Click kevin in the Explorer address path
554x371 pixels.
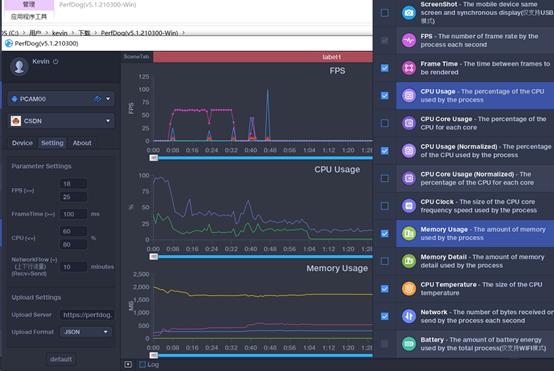coord(59,33)
